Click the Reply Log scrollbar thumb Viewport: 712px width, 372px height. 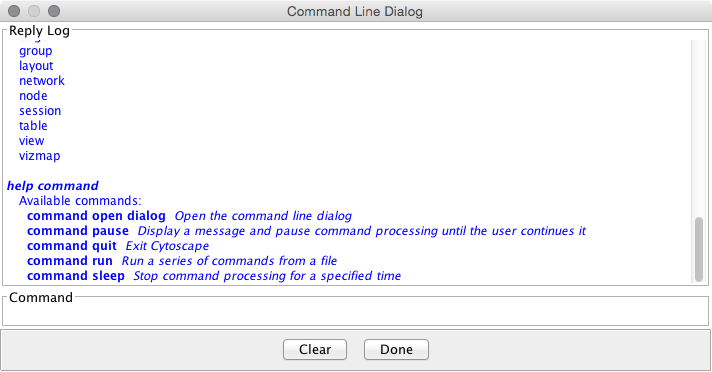[x=699, y=249]
